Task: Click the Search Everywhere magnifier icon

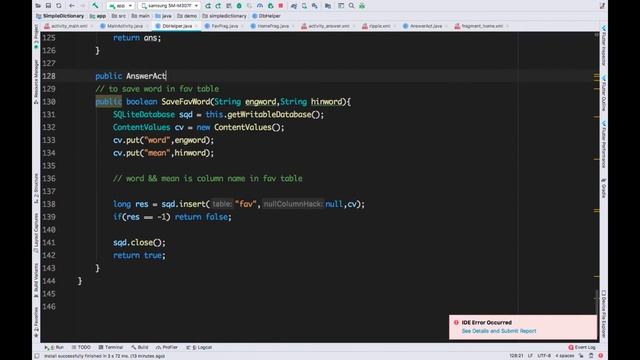Action: pos(351,6)
